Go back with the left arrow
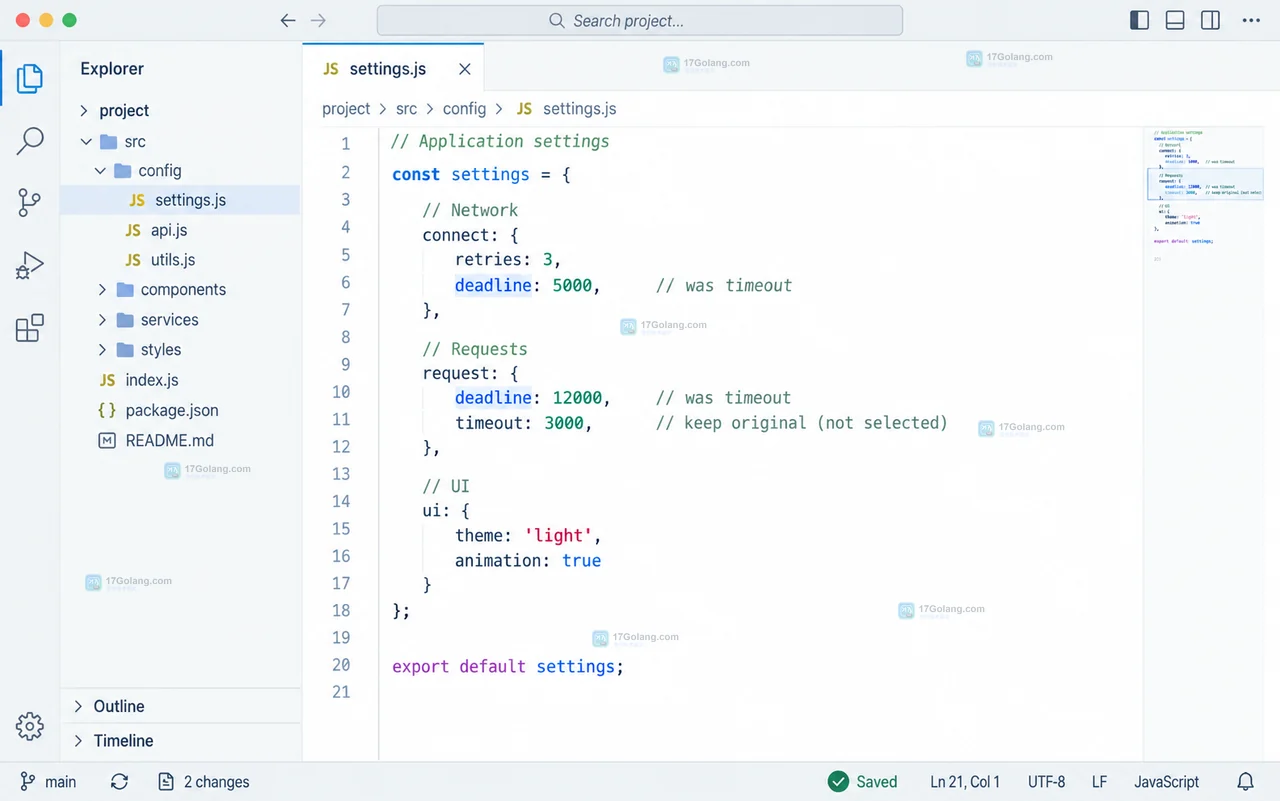 pos(288,20)
